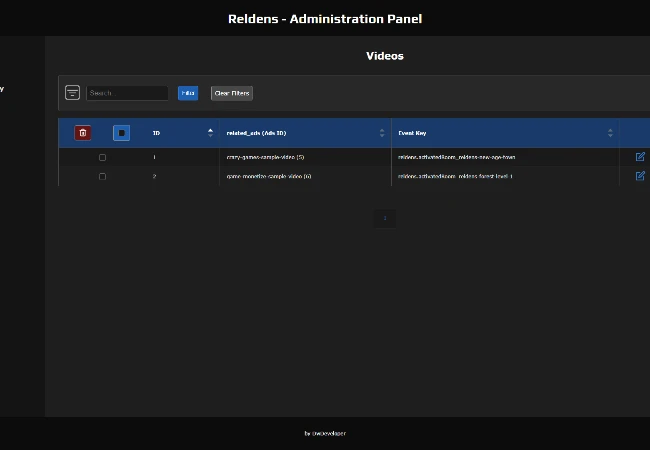The height and width of the screenshot is (450, 650).
Task: Toggle the select-all checkbox in table header
Action: (121, 133)
